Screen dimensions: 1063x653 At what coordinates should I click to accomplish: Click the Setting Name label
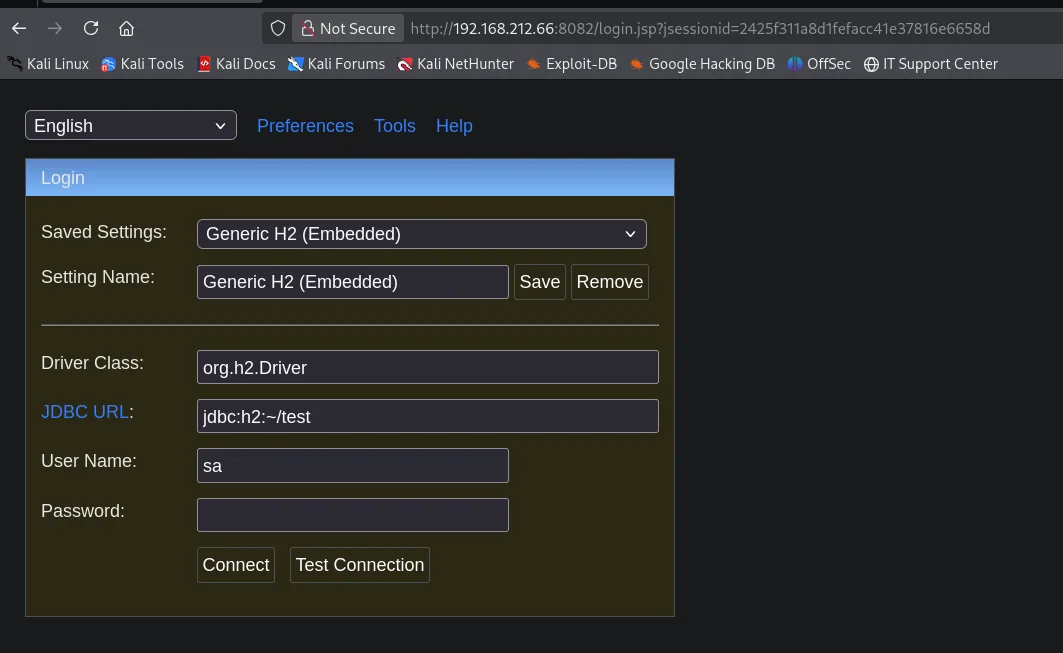tap(98, 277)
